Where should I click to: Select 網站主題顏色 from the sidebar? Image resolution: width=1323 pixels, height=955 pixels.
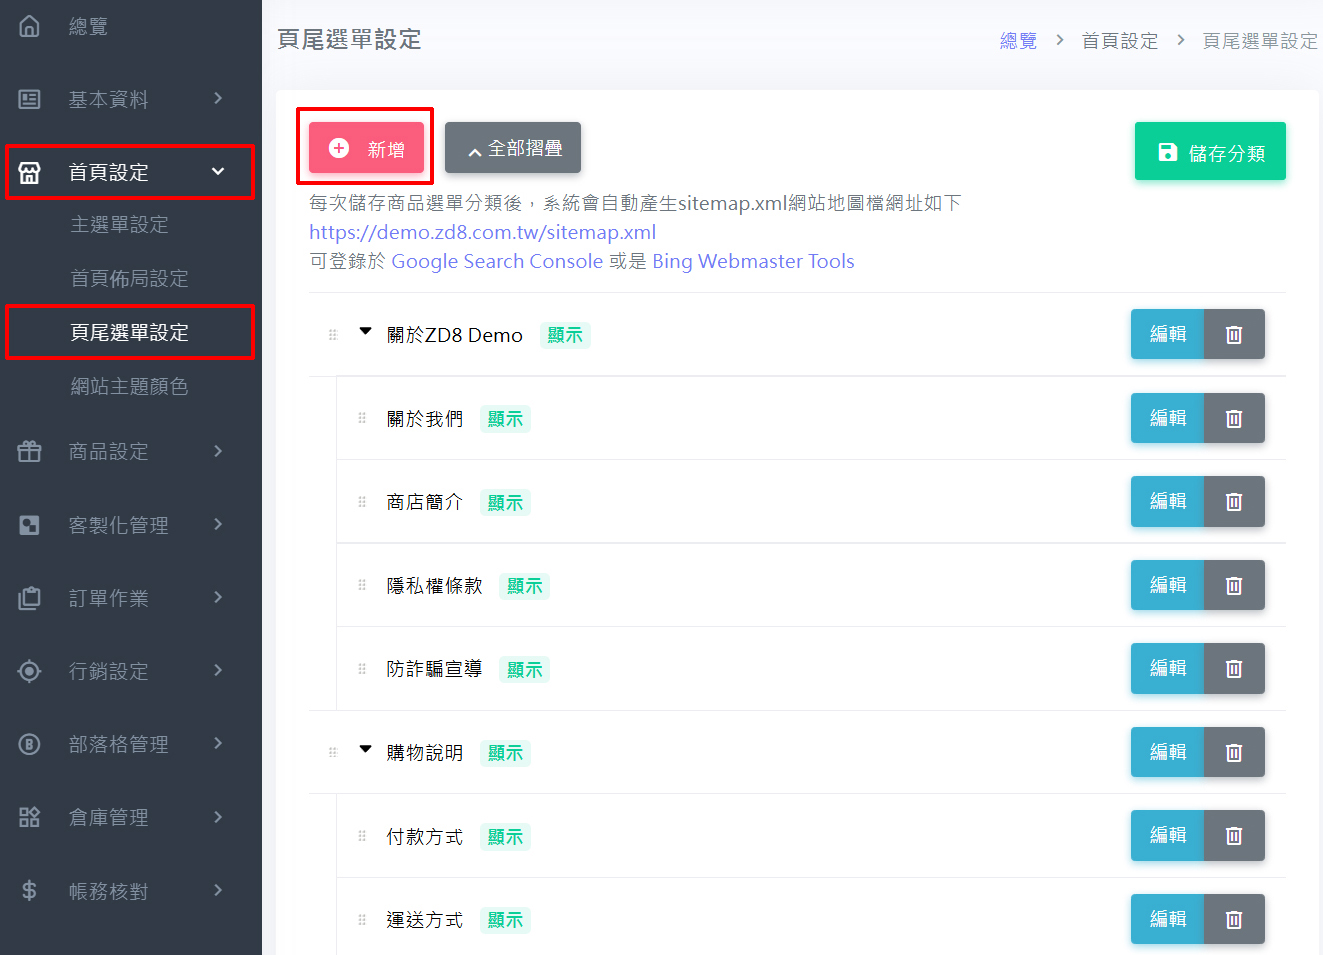[x=129, y=386]
